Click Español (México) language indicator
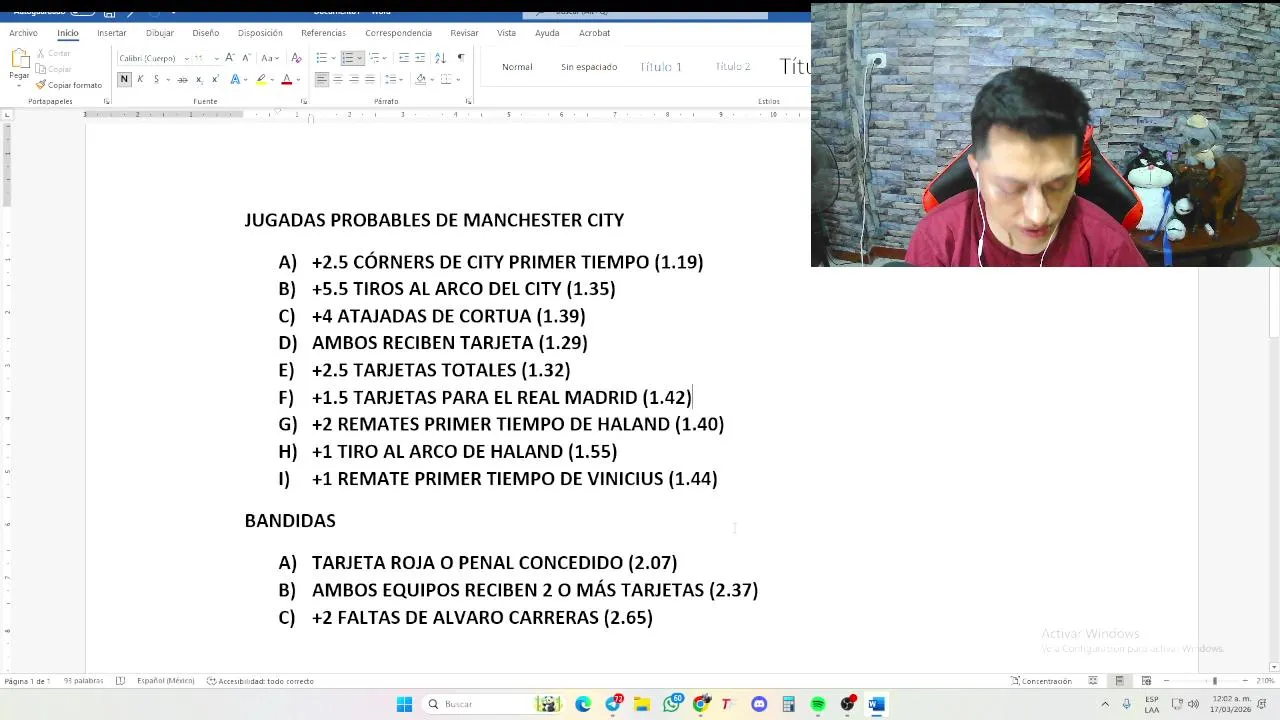Screen dimensions: 1280x720 click(166, 681)
